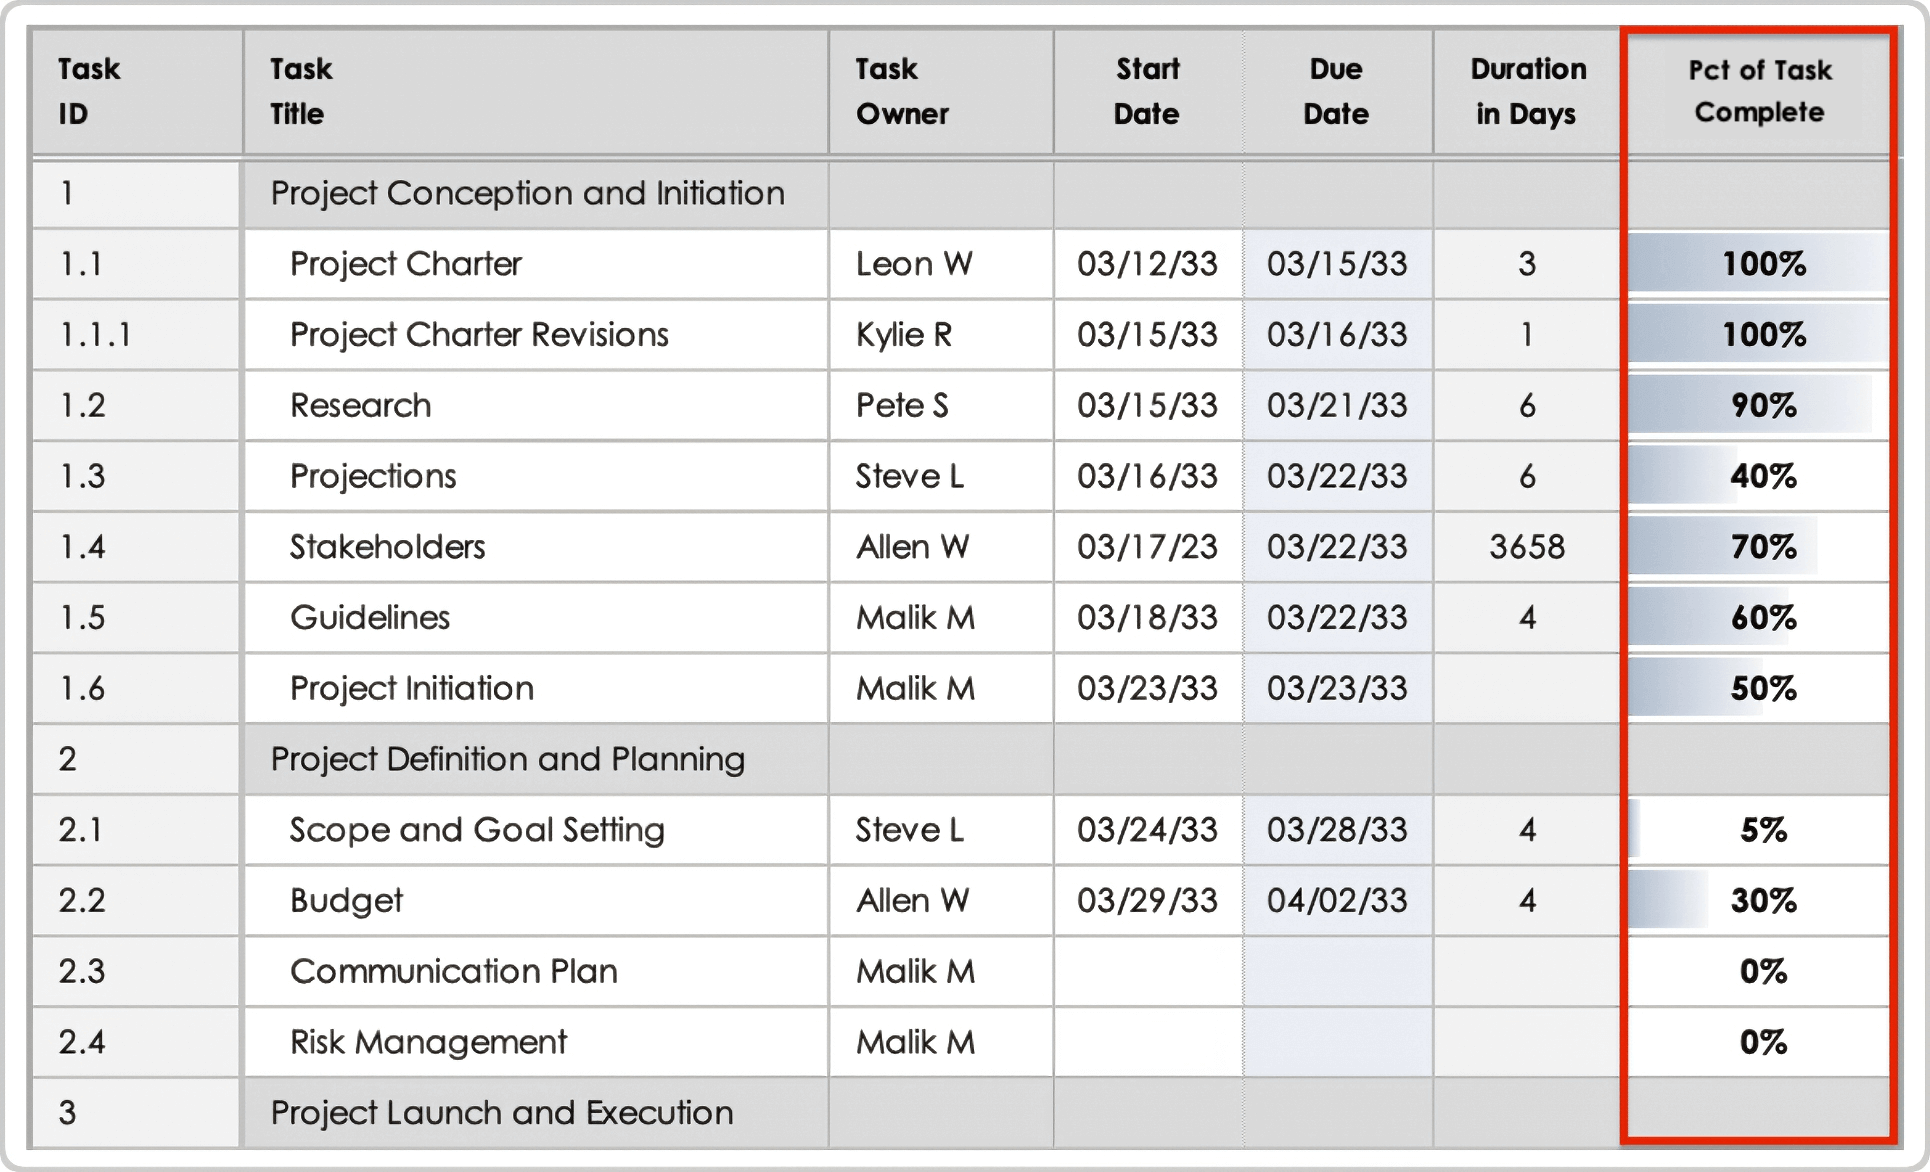Click the Due Date column header
The image size is (1930, 1172).
(x=1336, y=91)
